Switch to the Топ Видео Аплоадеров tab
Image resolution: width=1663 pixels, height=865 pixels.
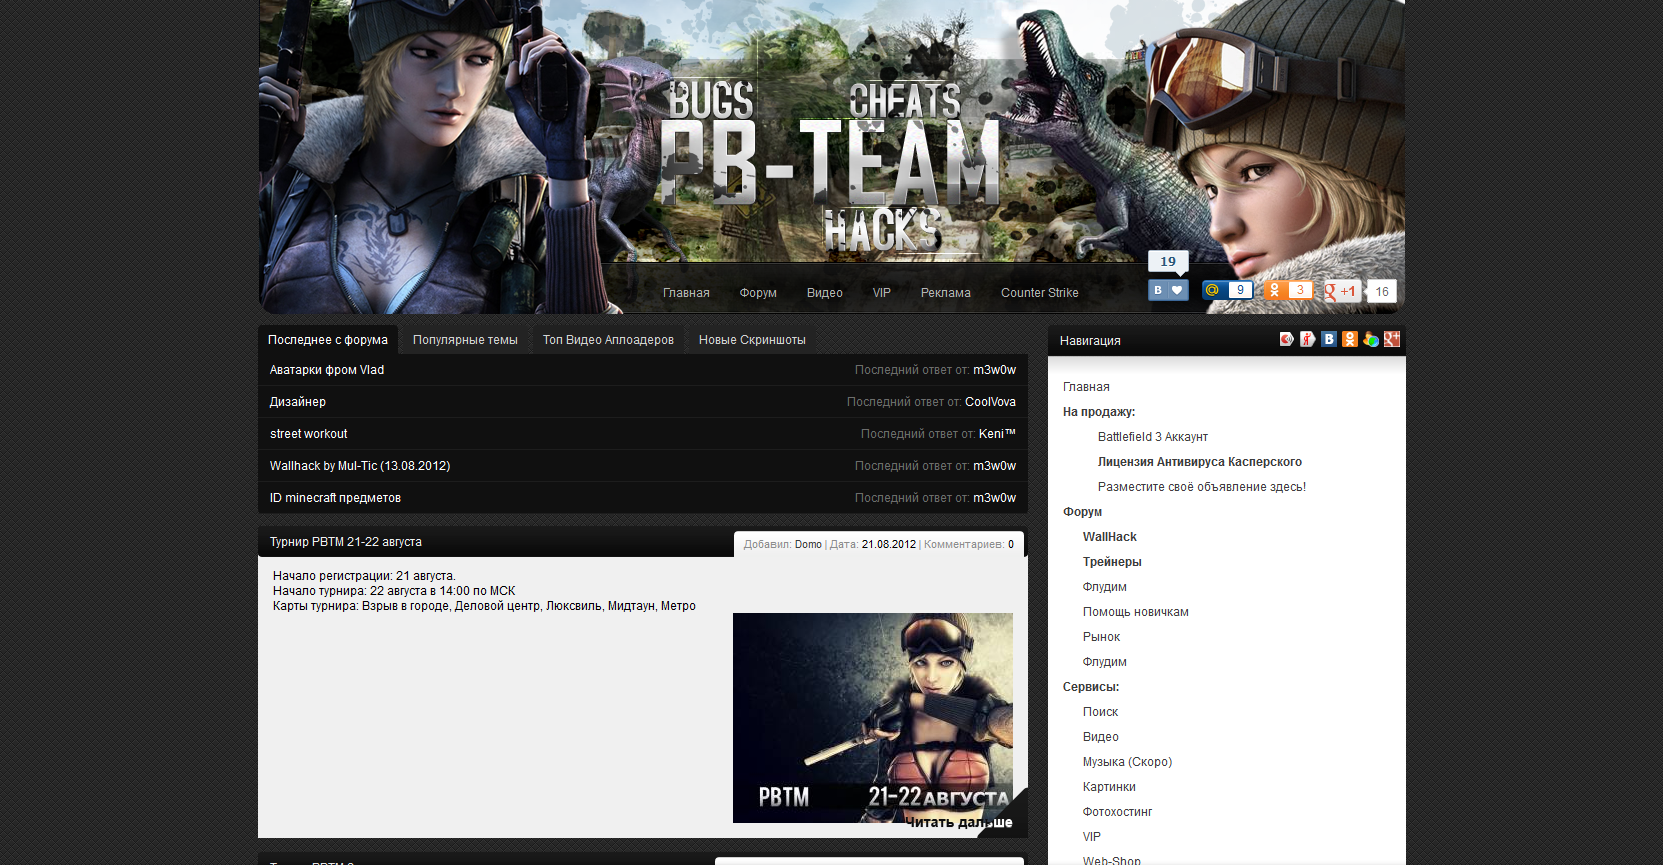click(x=608, y=340)
